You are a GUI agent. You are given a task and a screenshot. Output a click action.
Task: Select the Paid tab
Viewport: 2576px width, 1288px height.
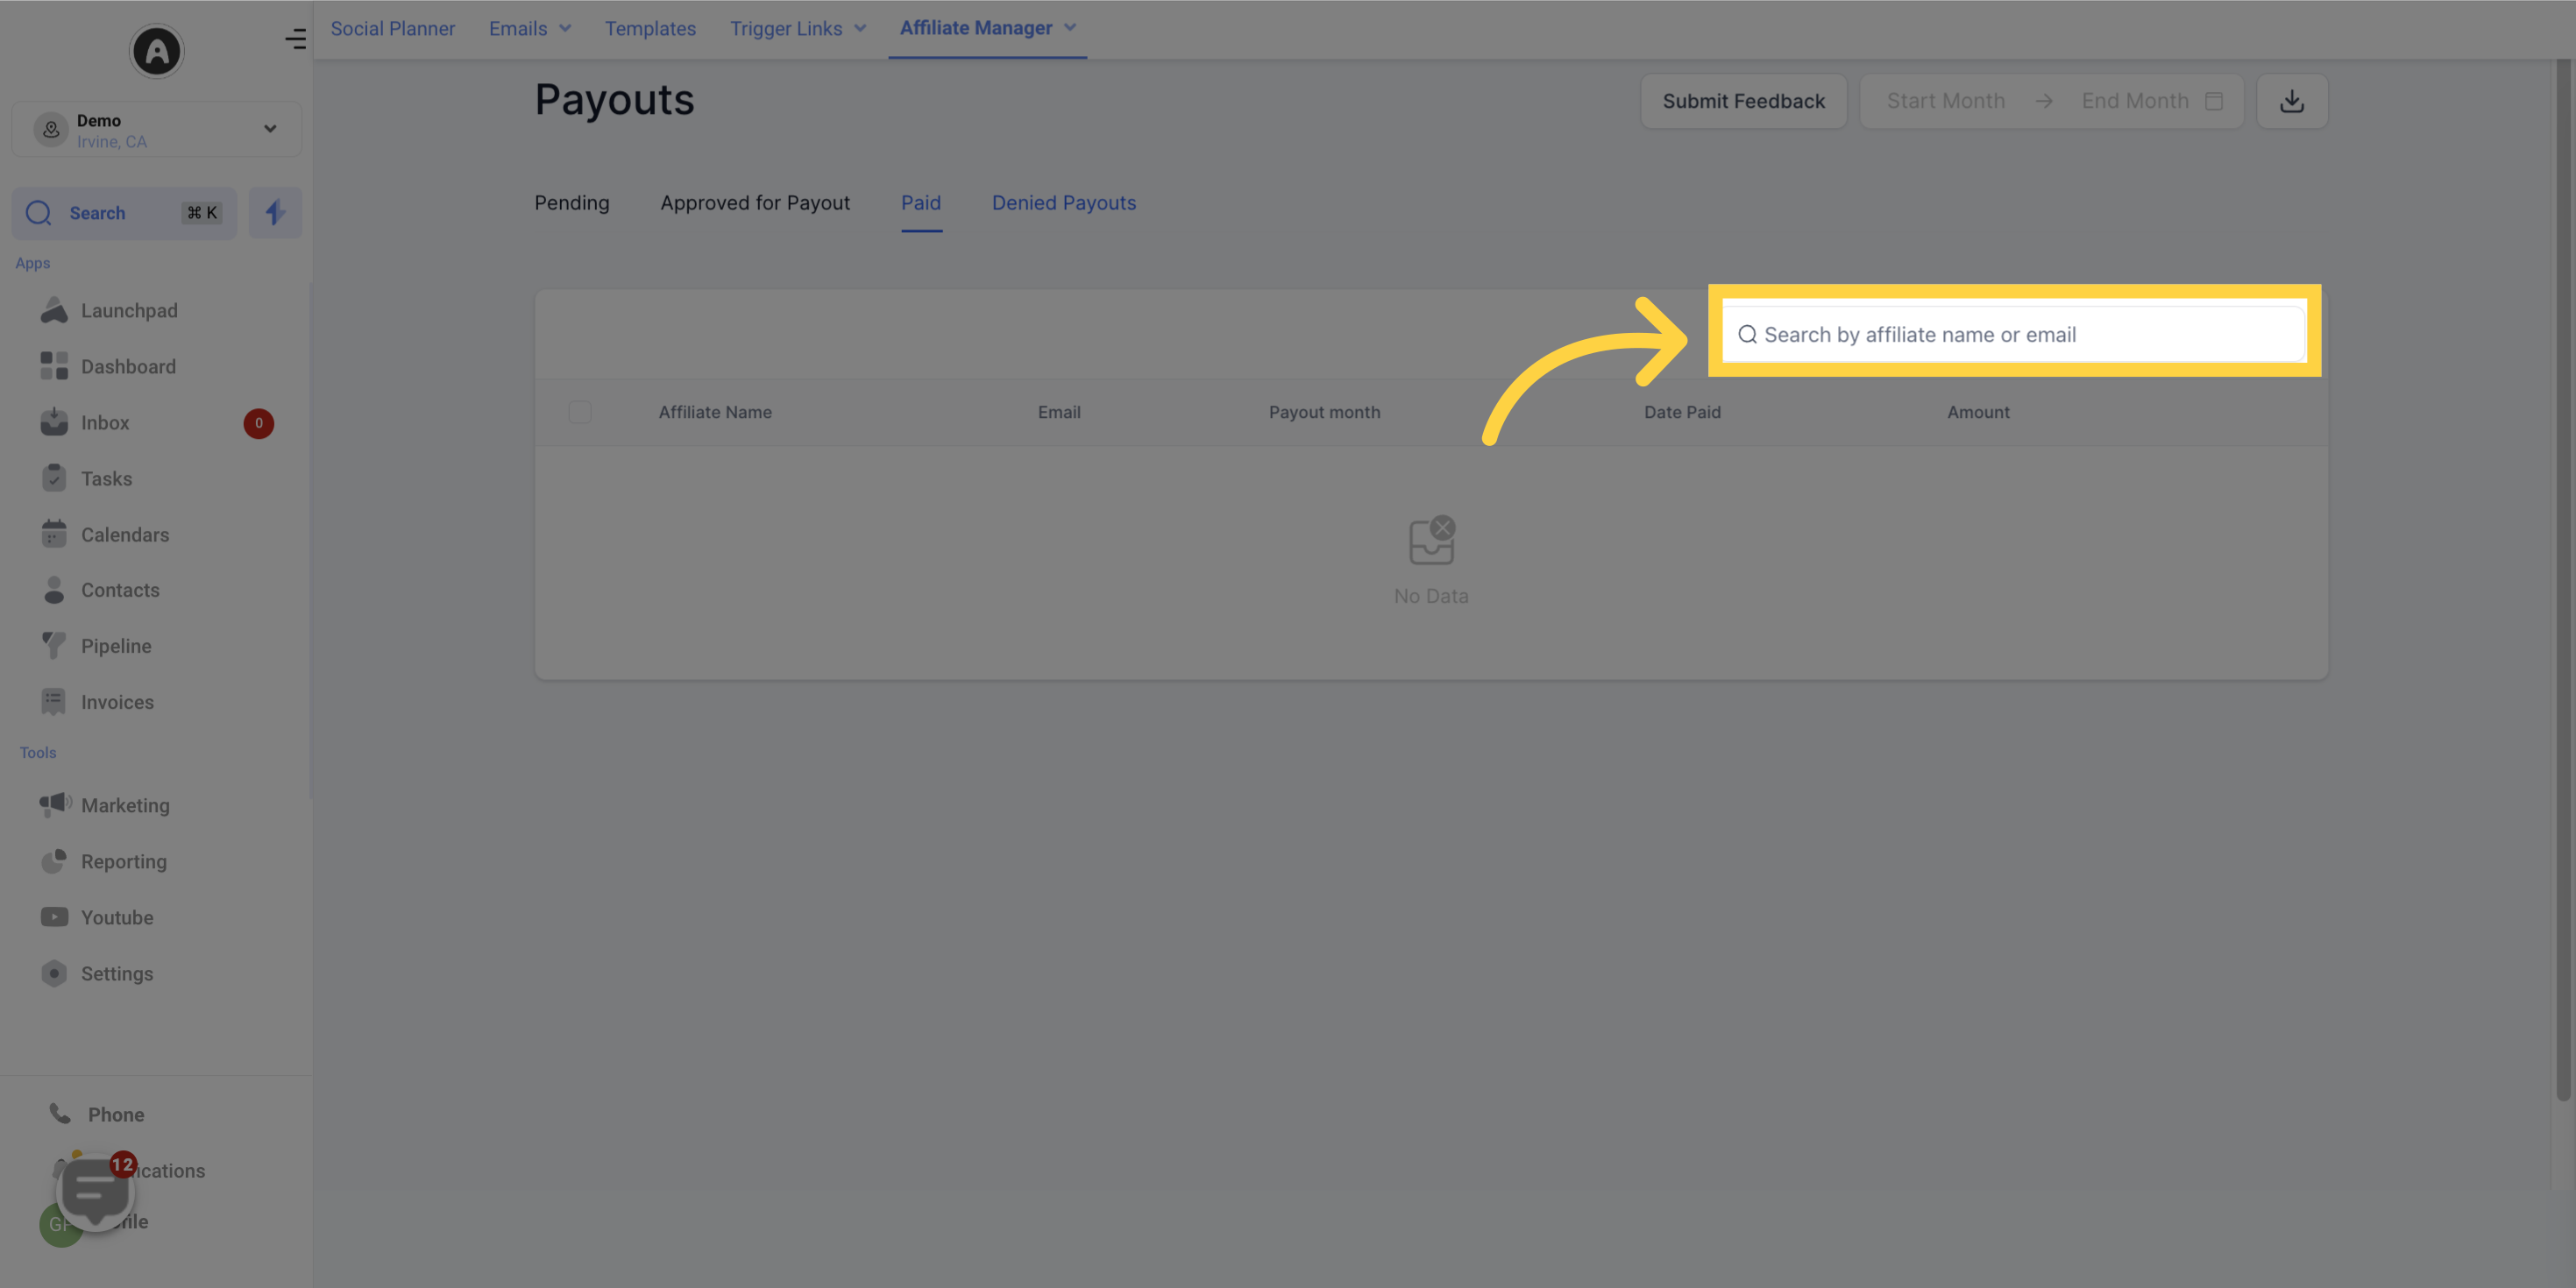921,203
